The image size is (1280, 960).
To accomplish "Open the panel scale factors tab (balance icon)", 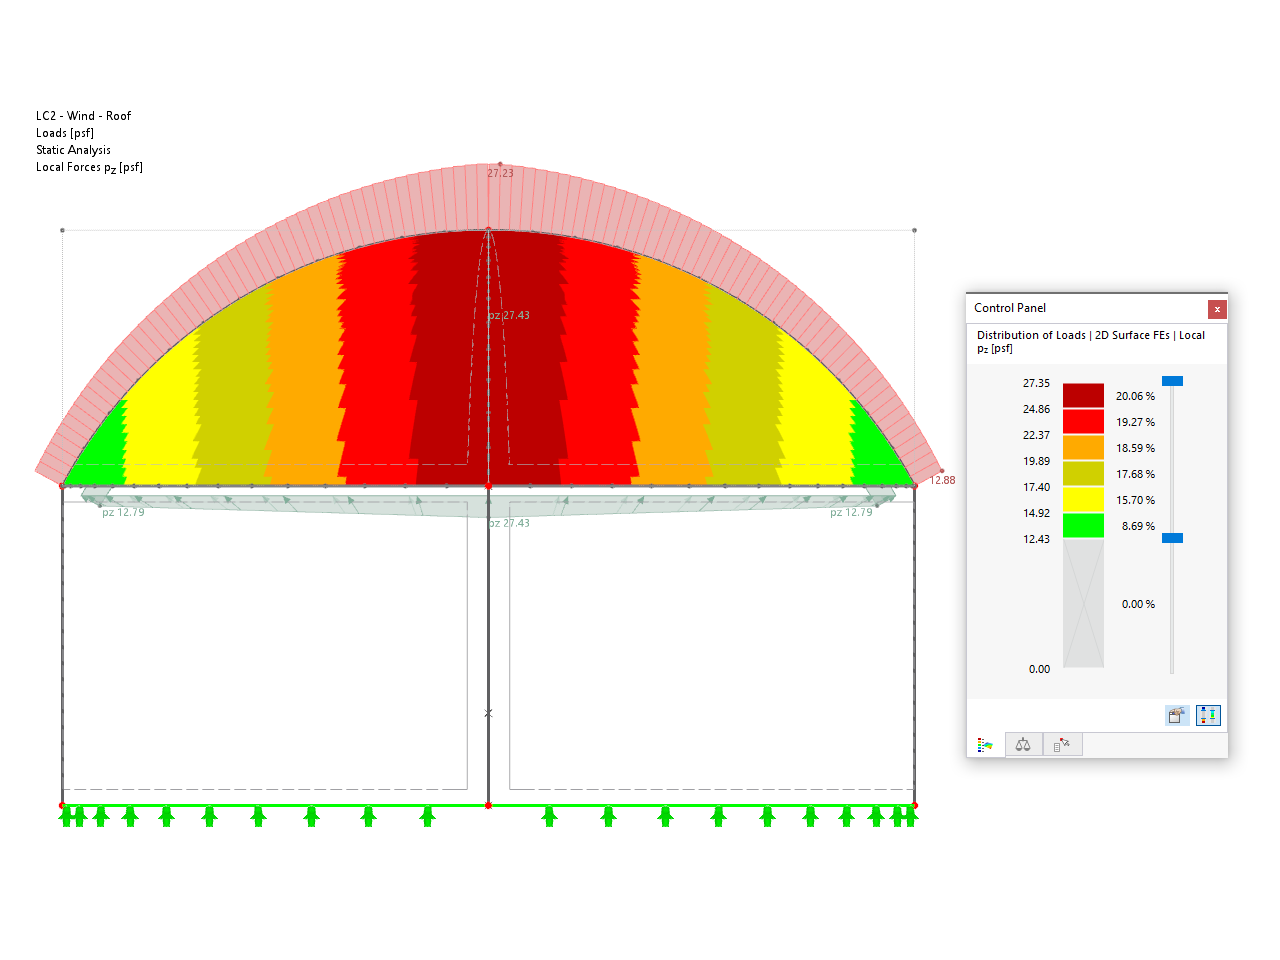I will tap(1023, 744).
